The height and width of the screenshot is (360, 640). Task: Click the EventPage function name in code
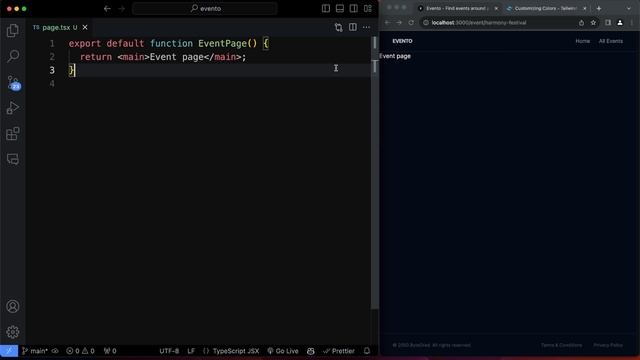(222, 43)
